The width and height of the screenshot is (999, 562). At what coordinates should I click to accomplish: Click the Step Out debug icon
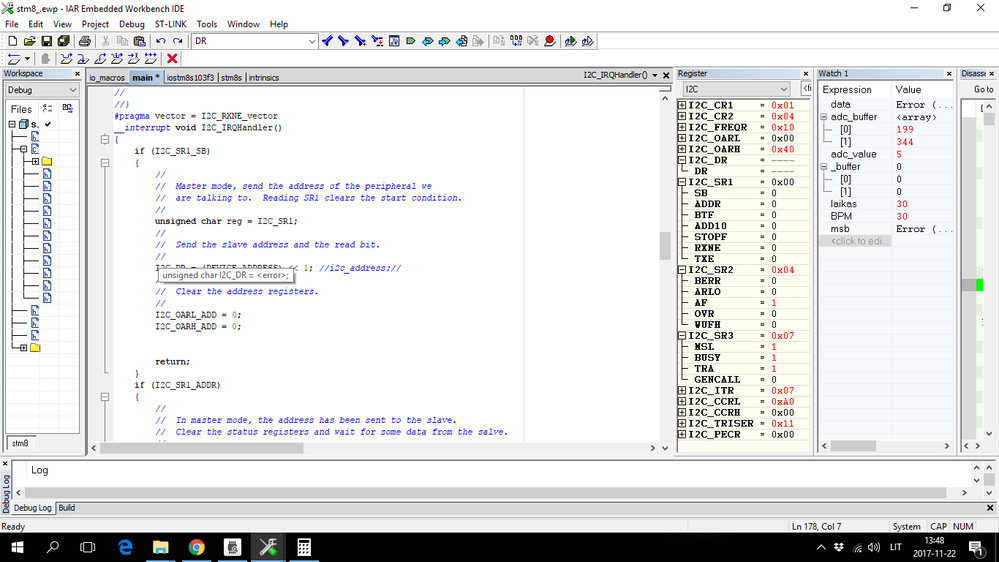pyautogui.click(x=100, y=59)
